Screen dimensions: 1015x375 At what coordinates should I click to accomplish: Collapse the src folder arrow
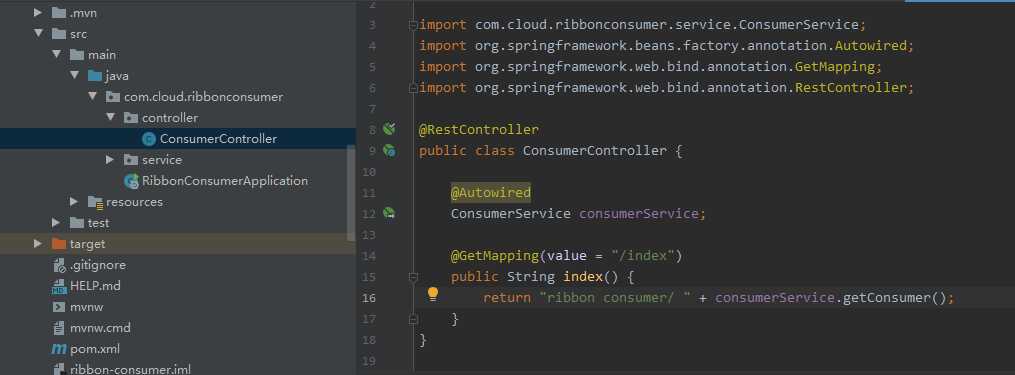[x=38, y=33]
